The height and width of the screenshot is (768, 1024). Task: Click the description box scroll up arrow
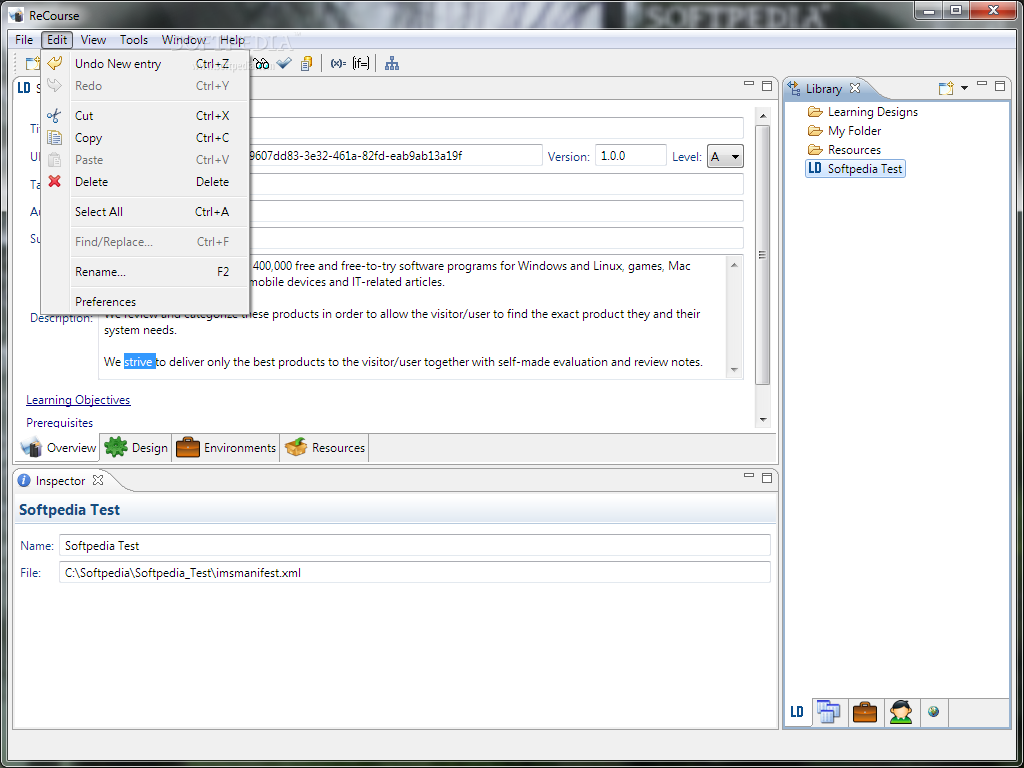[x=734, y=264]
